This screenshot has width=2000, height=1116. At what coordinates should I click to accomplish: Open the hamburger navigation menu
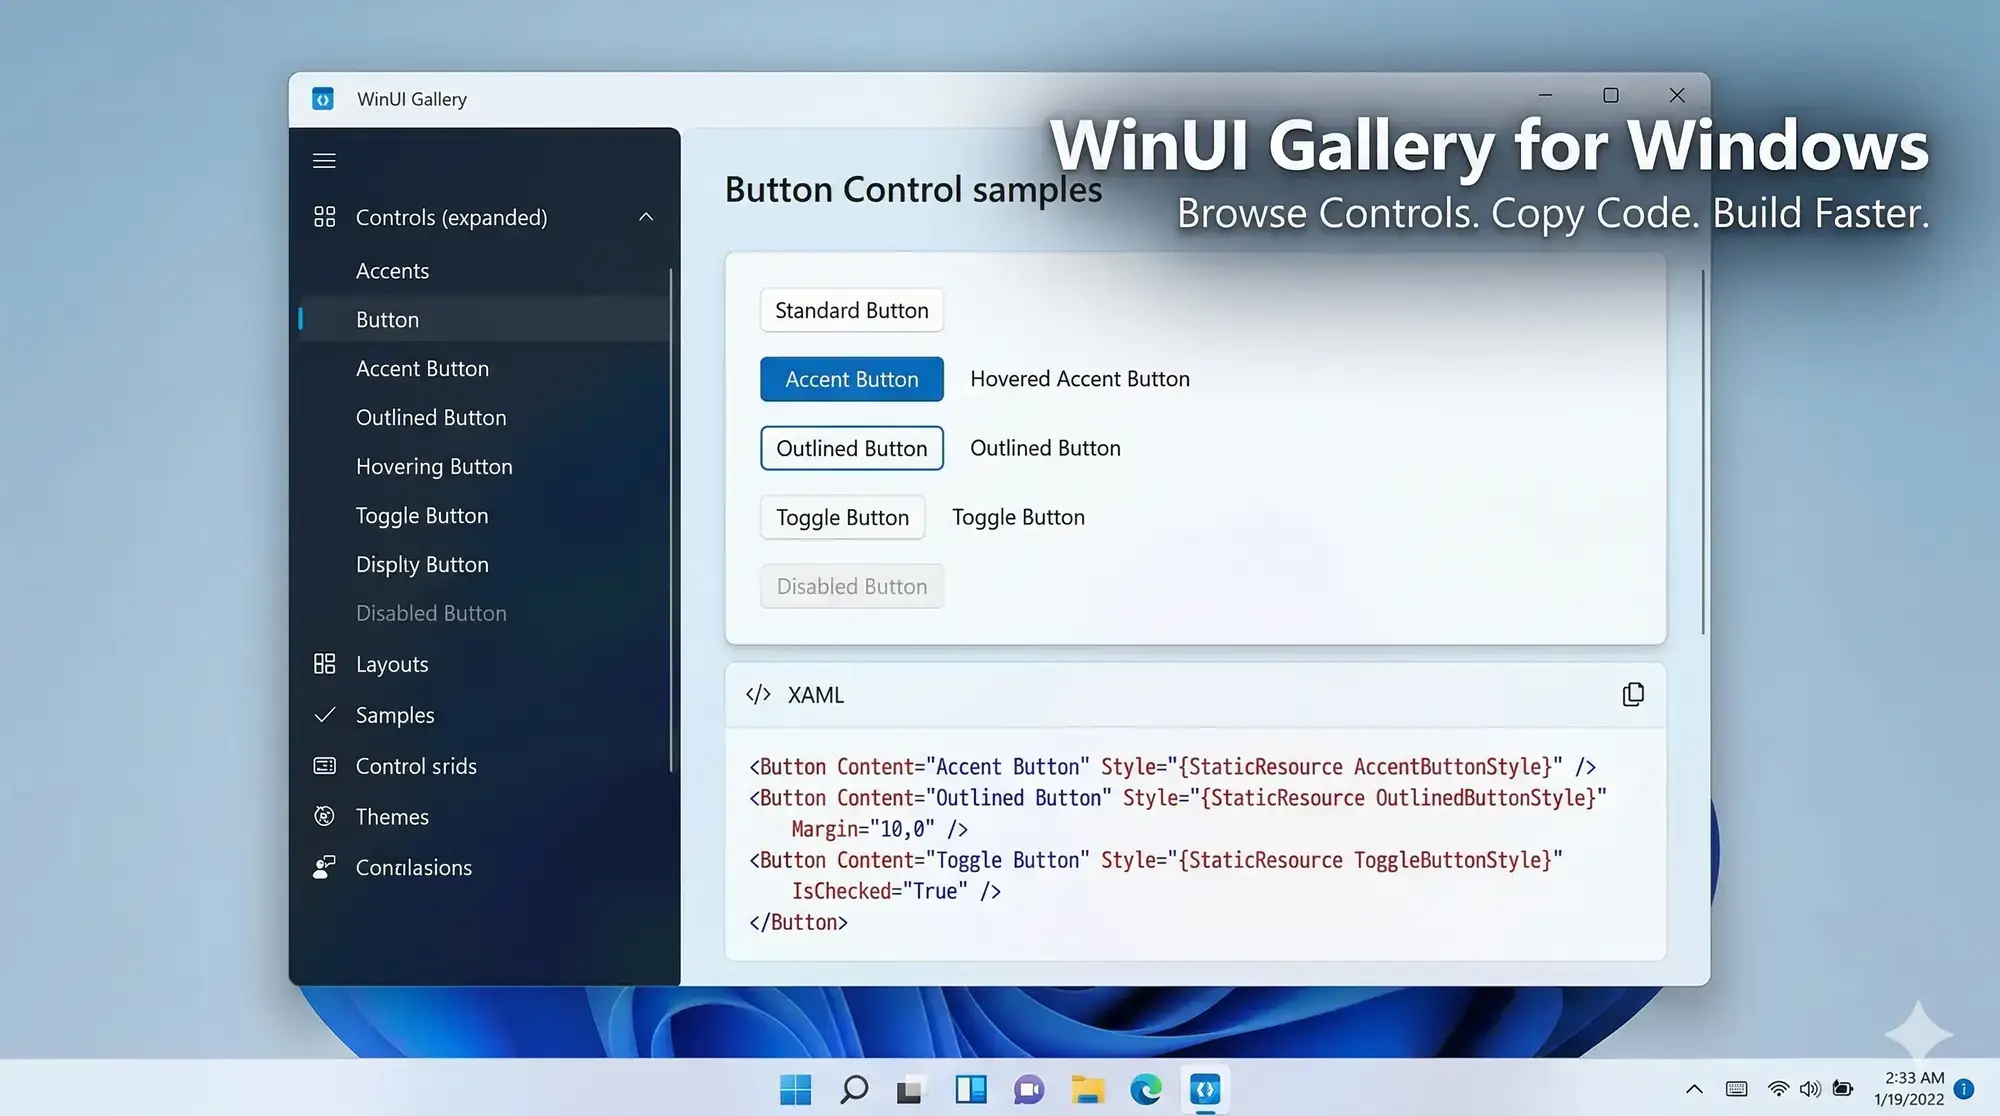pos(323,160)
